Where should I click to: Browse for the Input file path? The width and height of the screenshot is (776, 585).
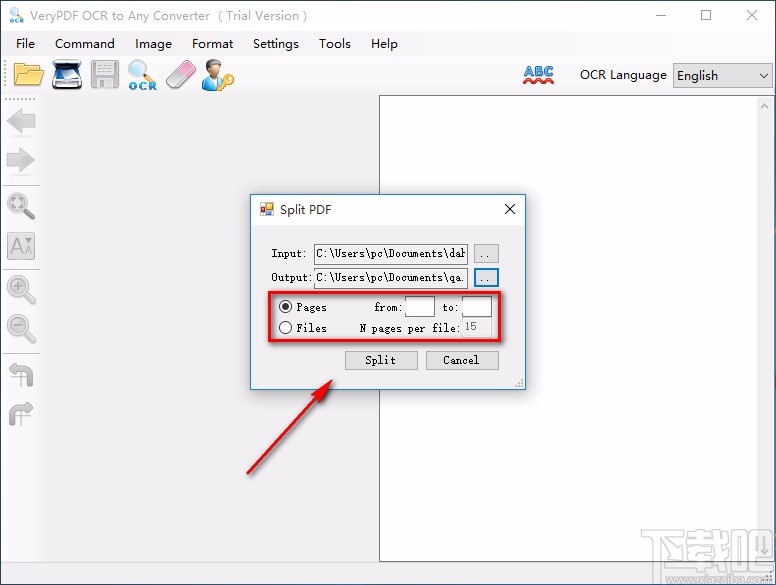(x=486, y=254)
